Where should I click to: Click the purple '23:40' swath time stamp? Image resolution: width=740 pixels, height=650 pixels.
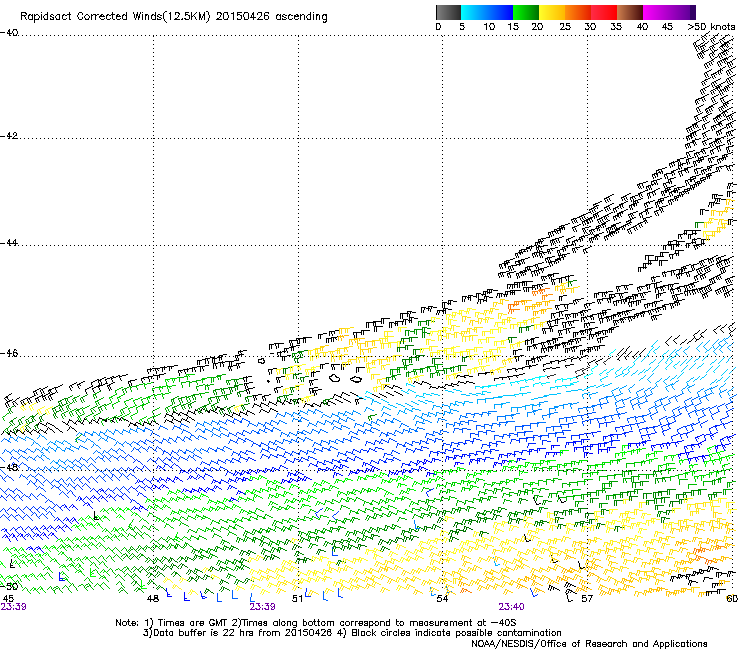(511, 607)
